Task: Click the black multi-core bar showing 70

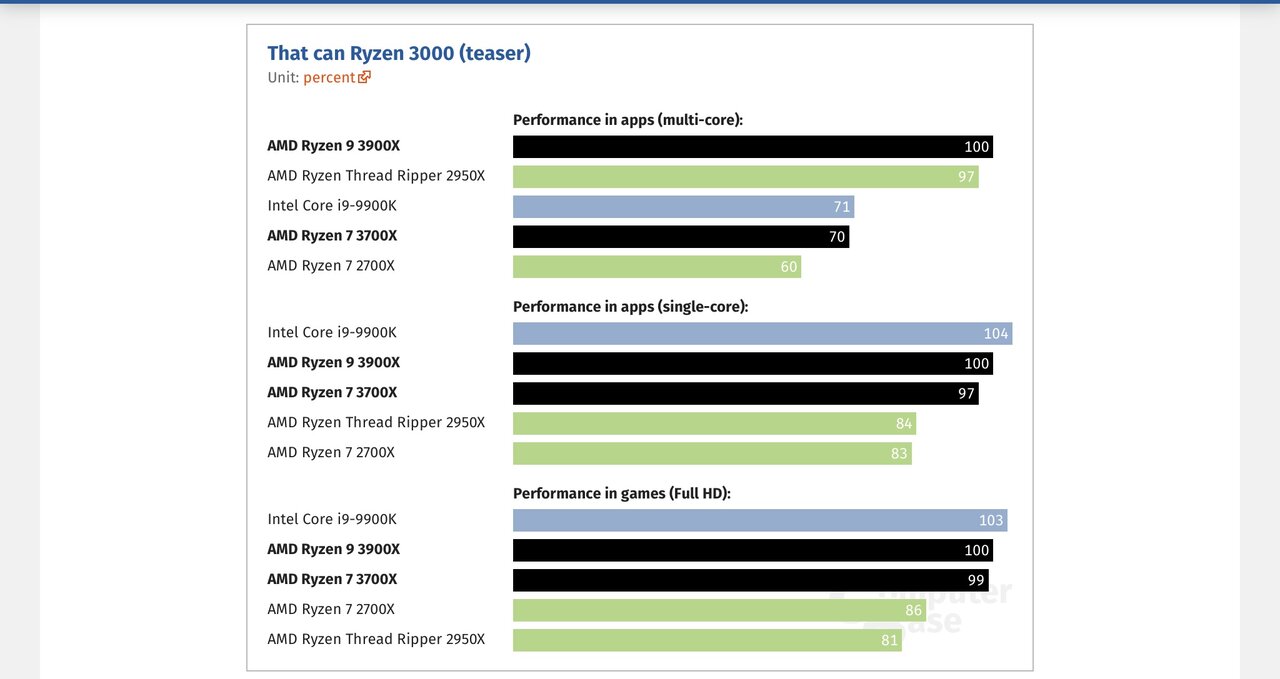Action: (x=681, y=237)
